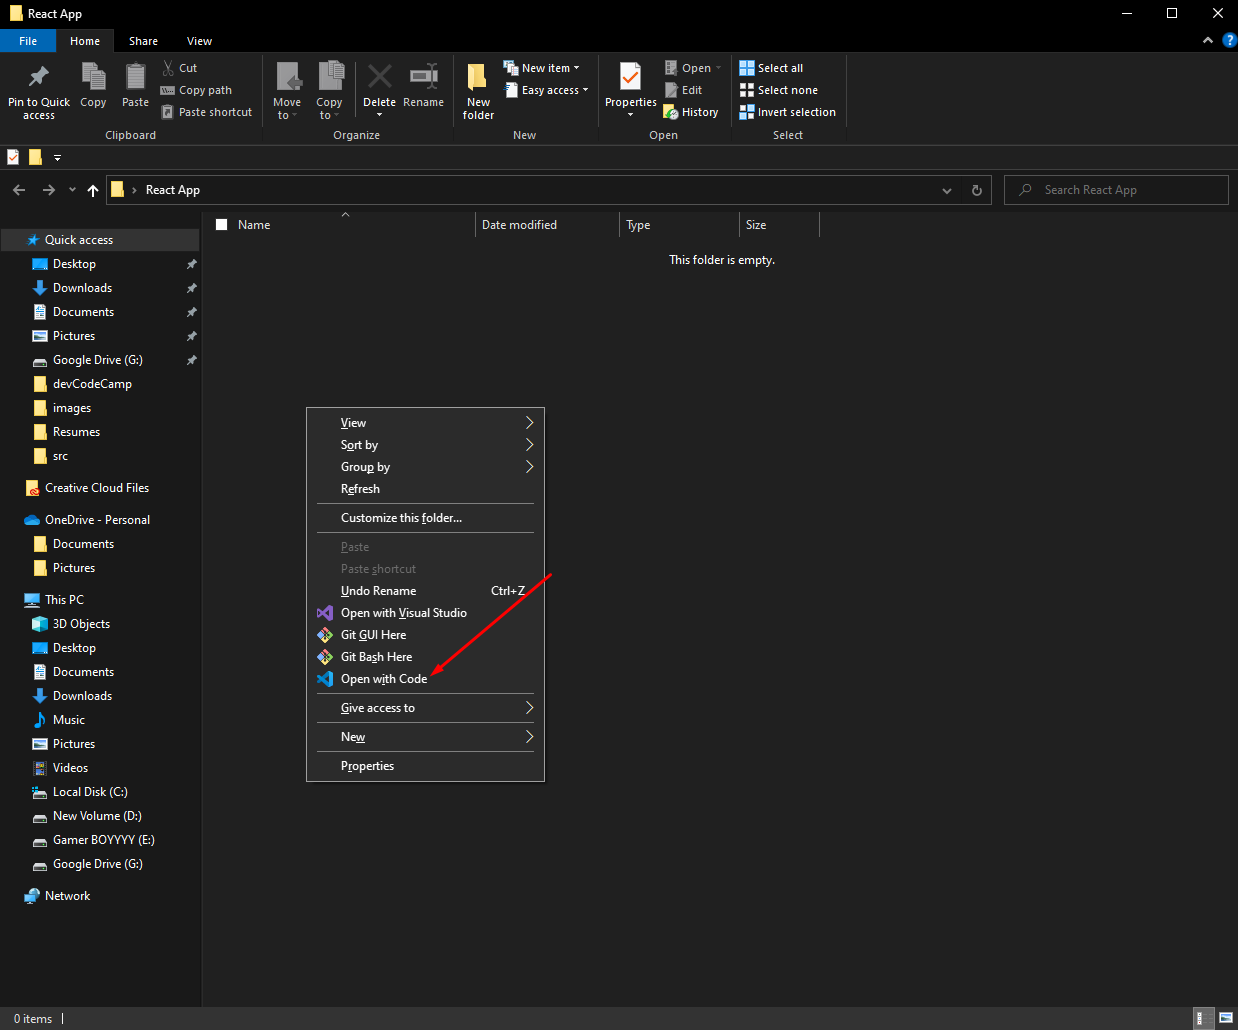This screenshot has width=1238, height=1030.
Task: Open Creative Cloud Files in the sidebar
Action: pyautogui.click(x=95, y=487)
